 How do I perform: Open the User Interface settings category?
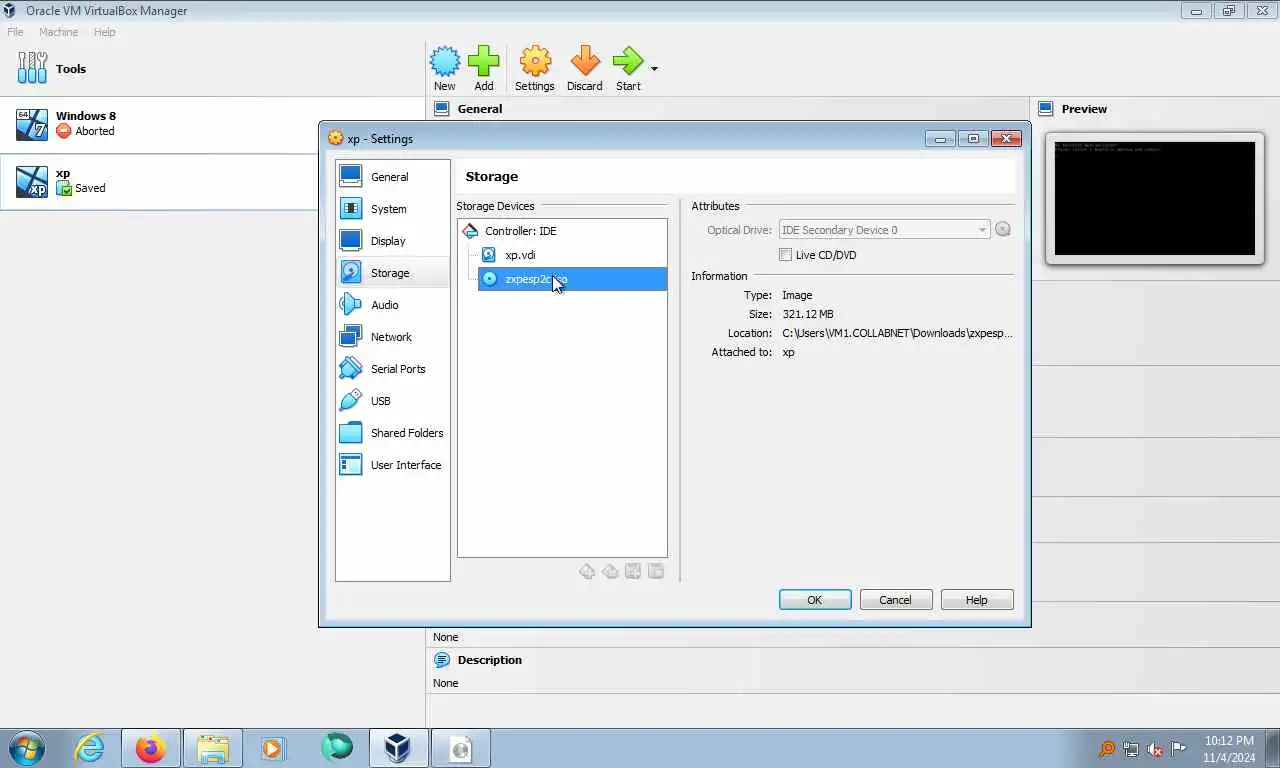392,465
